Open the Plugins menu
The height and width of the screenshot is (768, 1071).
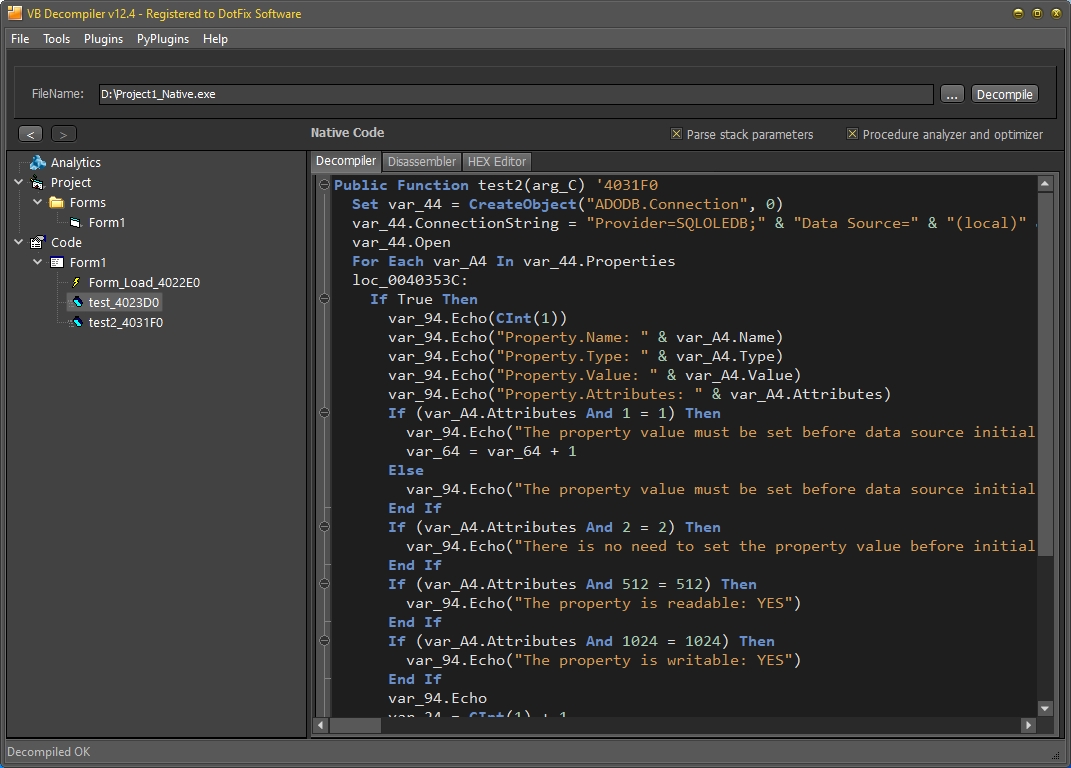pyautogui.click(x=103, y=39)
